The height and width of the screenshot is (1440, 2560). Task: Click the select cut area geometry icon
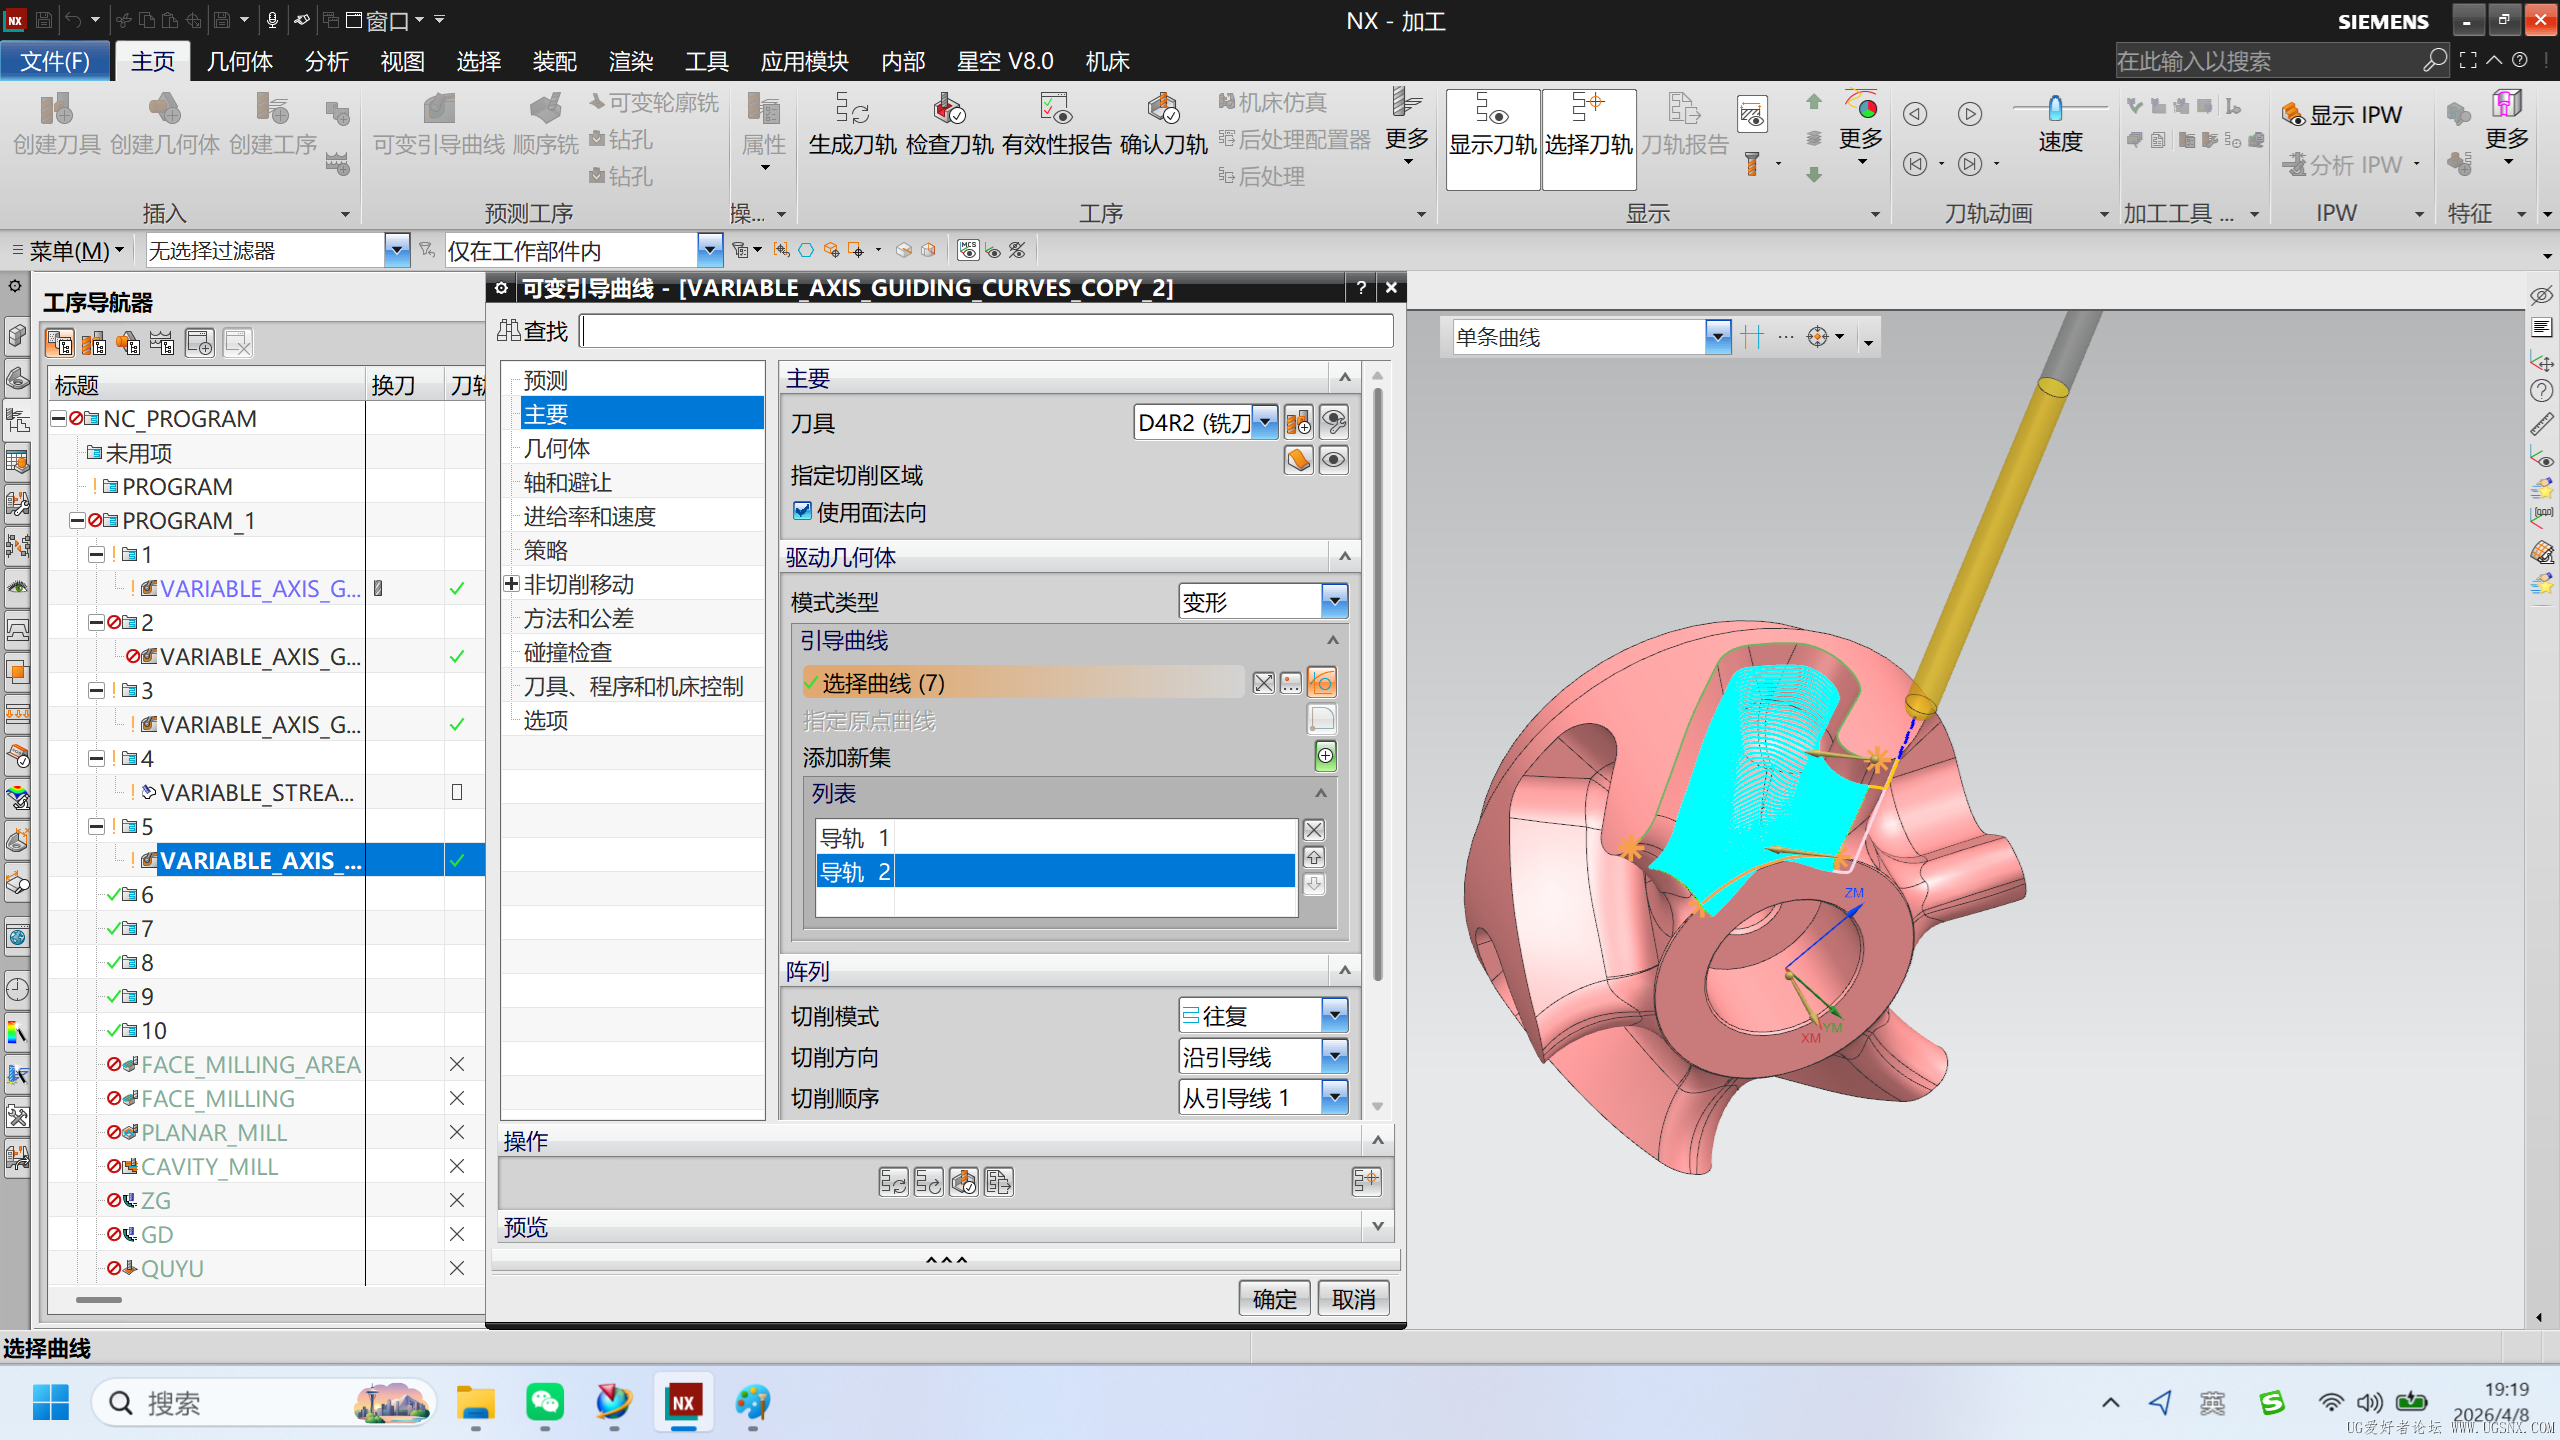pyautogui.click(x=1298, y=460)
